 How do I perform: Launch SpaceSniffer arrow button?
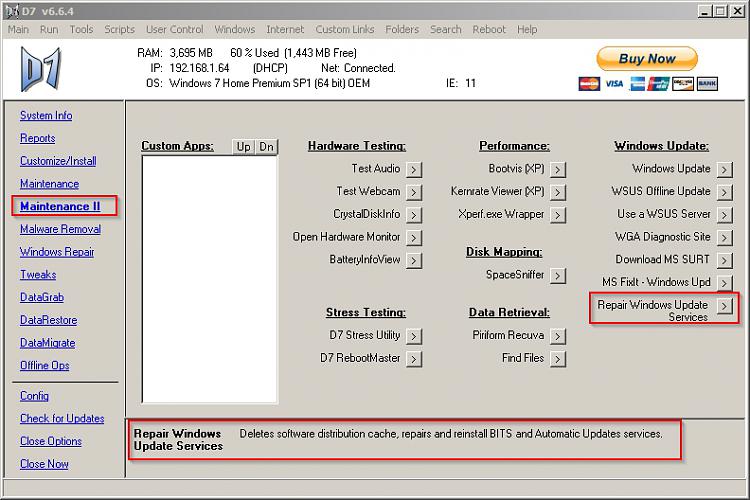point(558,276)
